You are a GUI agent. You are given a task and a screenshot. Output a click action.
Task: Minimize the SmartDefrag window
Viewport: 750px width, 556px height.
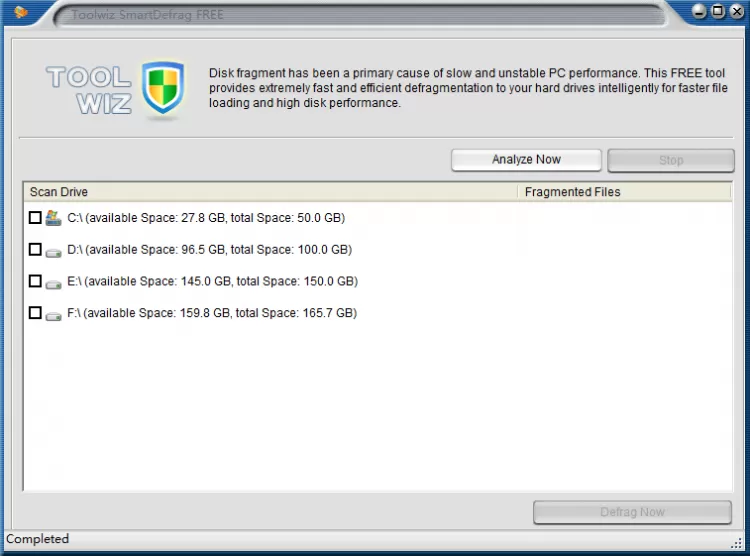[x=699, y=11]
